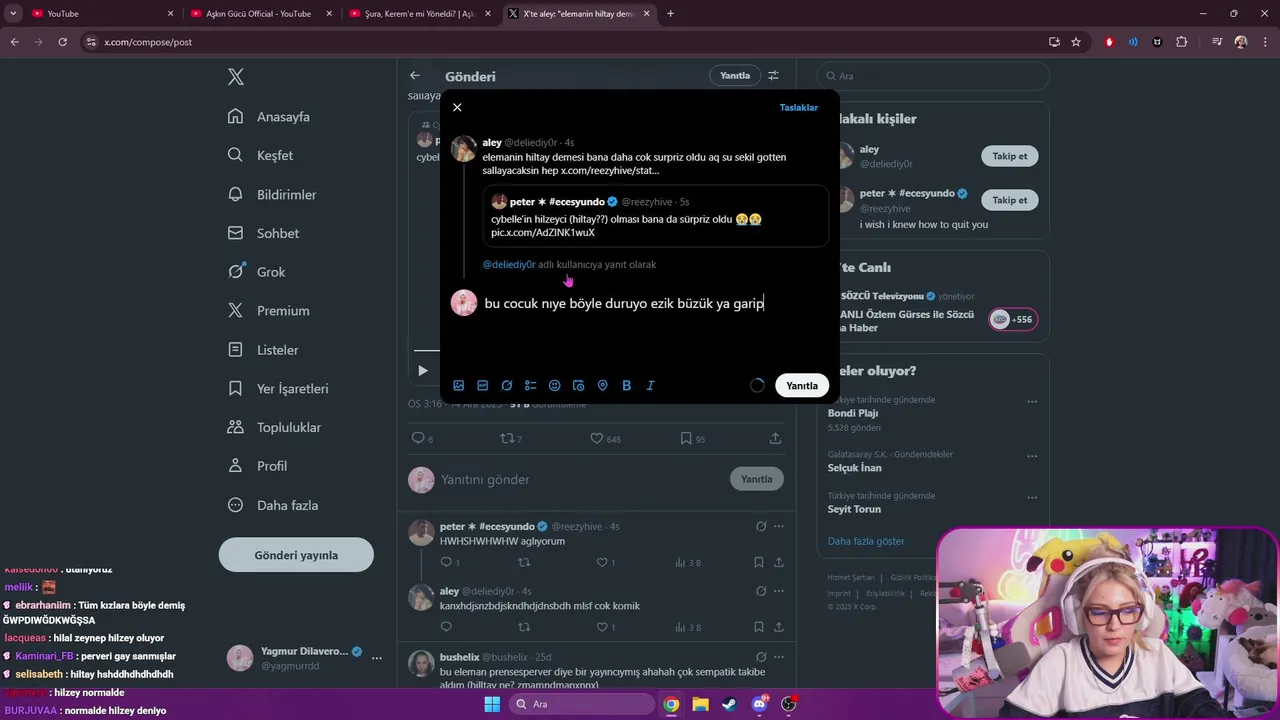Reload the page in the browser
The width and height of the screenshot is (1280, 720).
[x=63, y=42]
